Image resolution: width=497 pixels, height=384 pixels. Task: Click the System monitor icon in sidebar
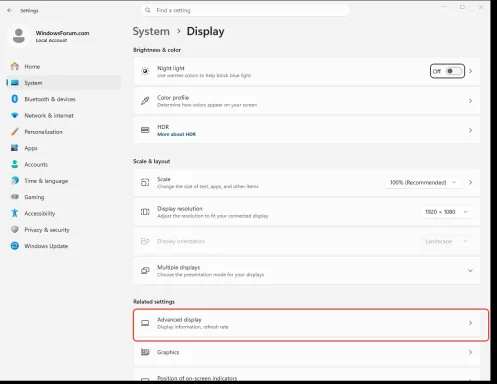[15, 83]
